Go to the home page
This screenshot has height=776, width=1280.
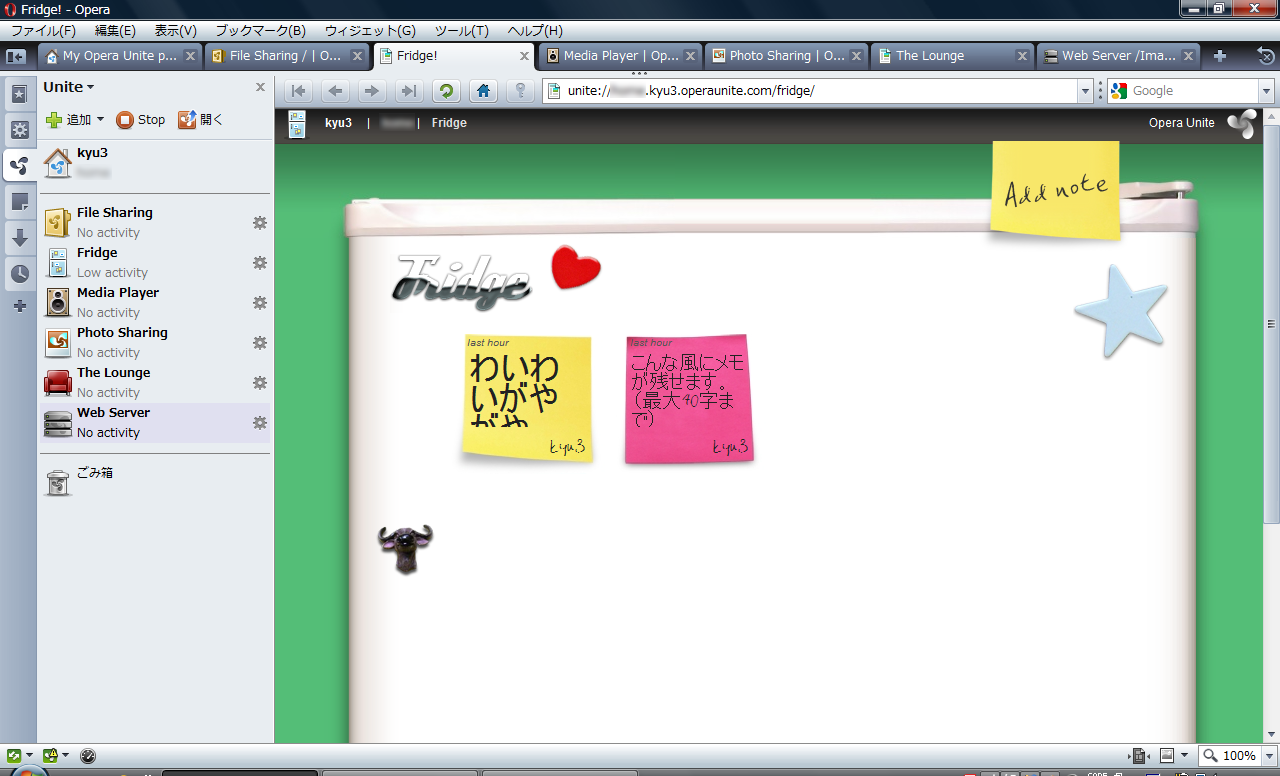(x=483, y=91)
